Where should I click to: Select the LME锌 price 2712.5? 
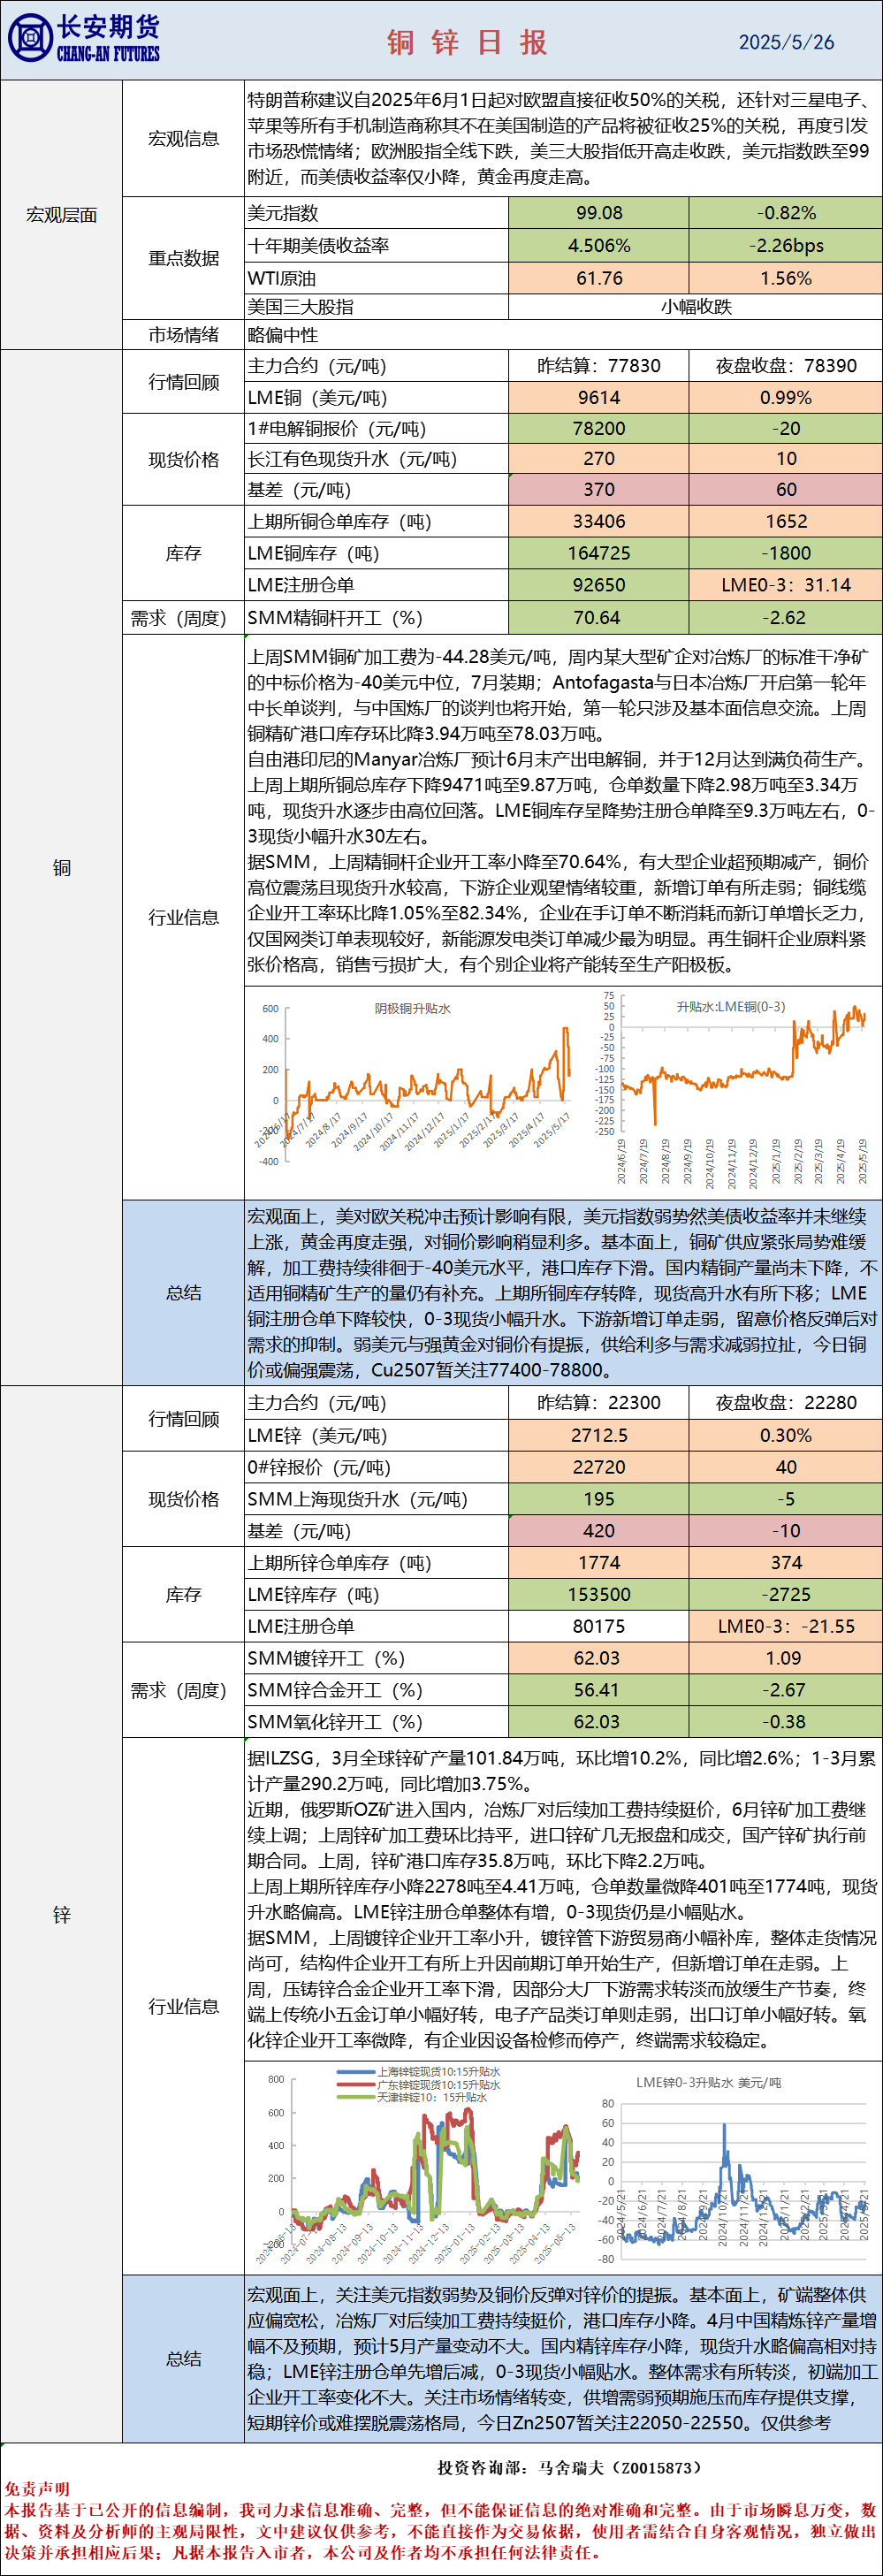click(x=599, y=1436)
